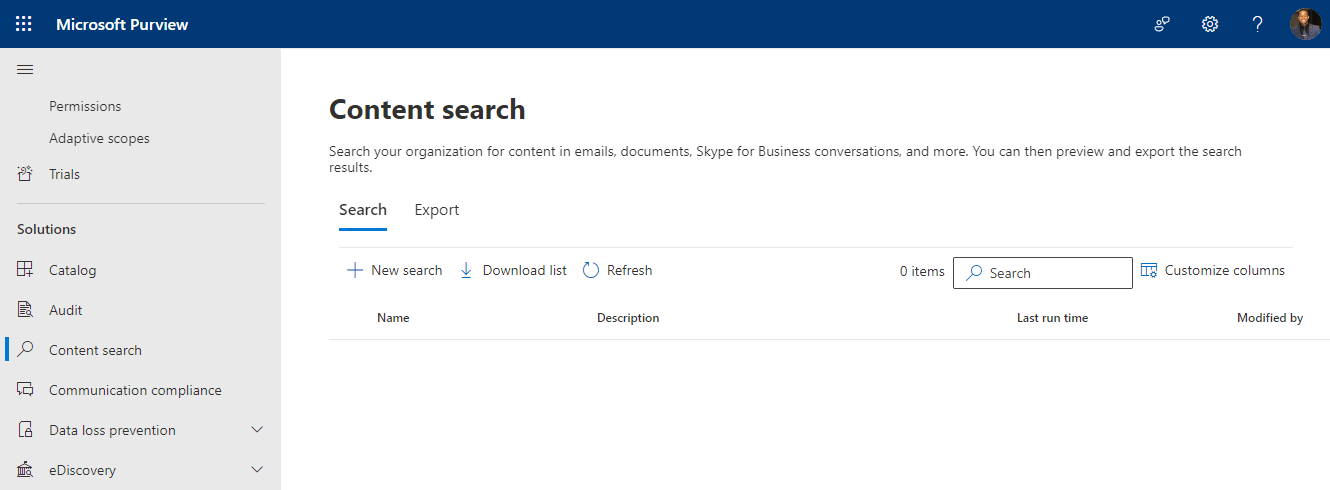
Task: Open Communication compliance solution
Action: click(x=135, y=390)
